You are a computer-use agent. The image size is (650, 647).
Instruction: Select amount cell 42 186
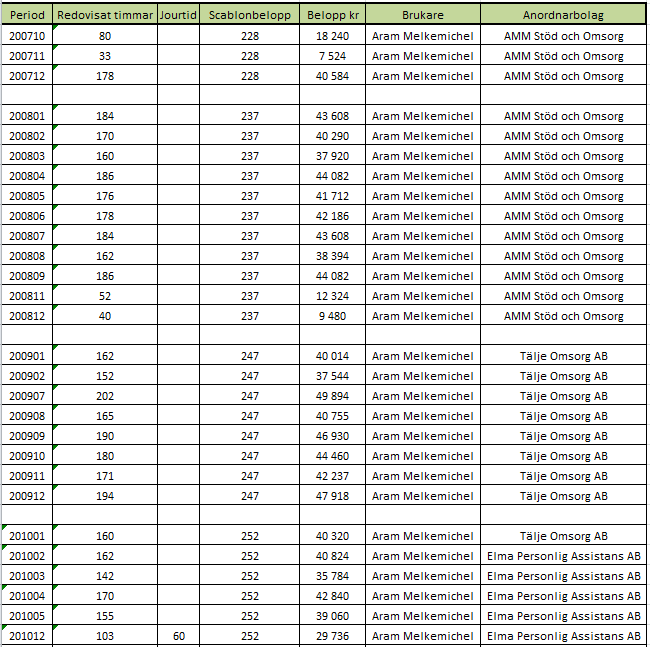[x=332, y=216]
